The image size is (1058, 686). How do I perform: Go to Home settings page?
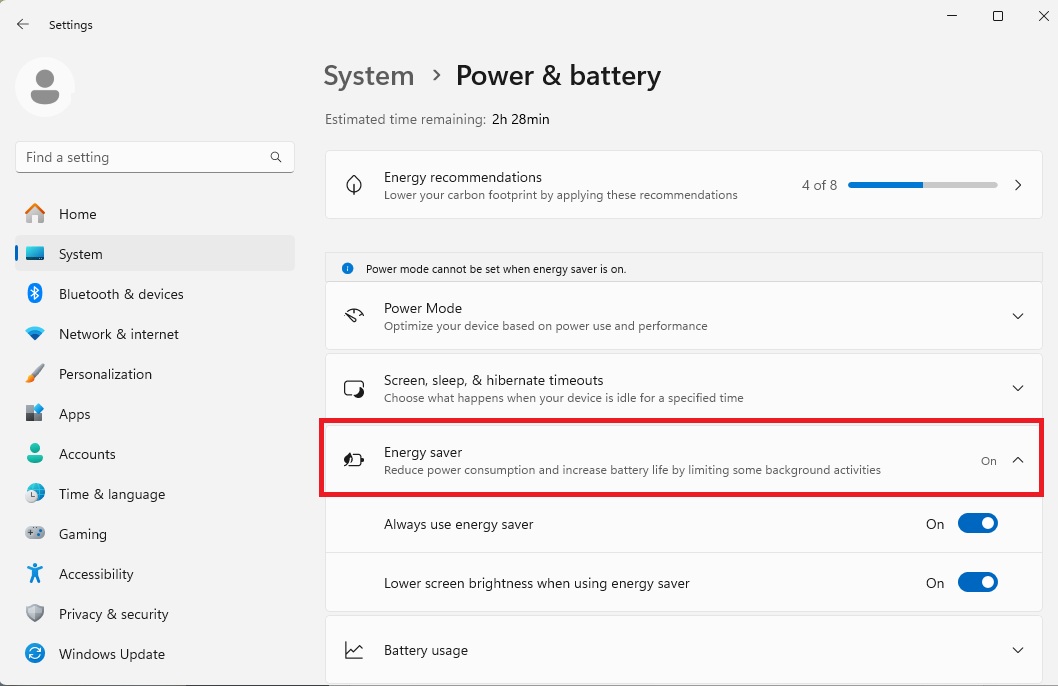155,214
